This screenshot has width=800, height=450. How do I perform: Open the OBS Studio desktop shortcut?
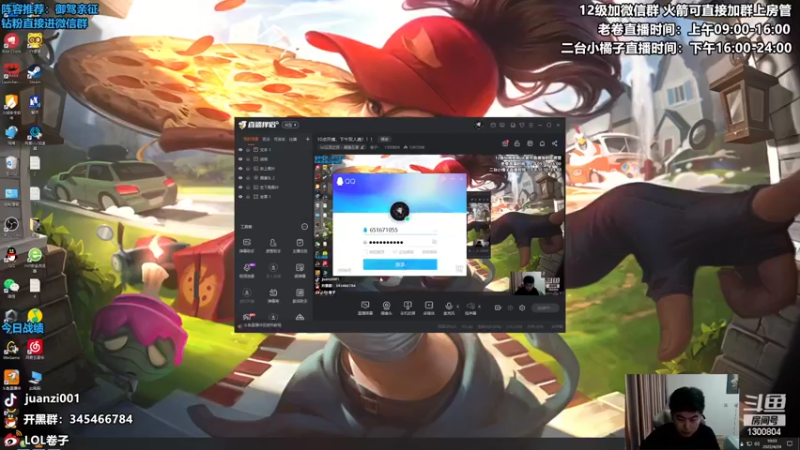pyautogui.click(x=11, y=226)
